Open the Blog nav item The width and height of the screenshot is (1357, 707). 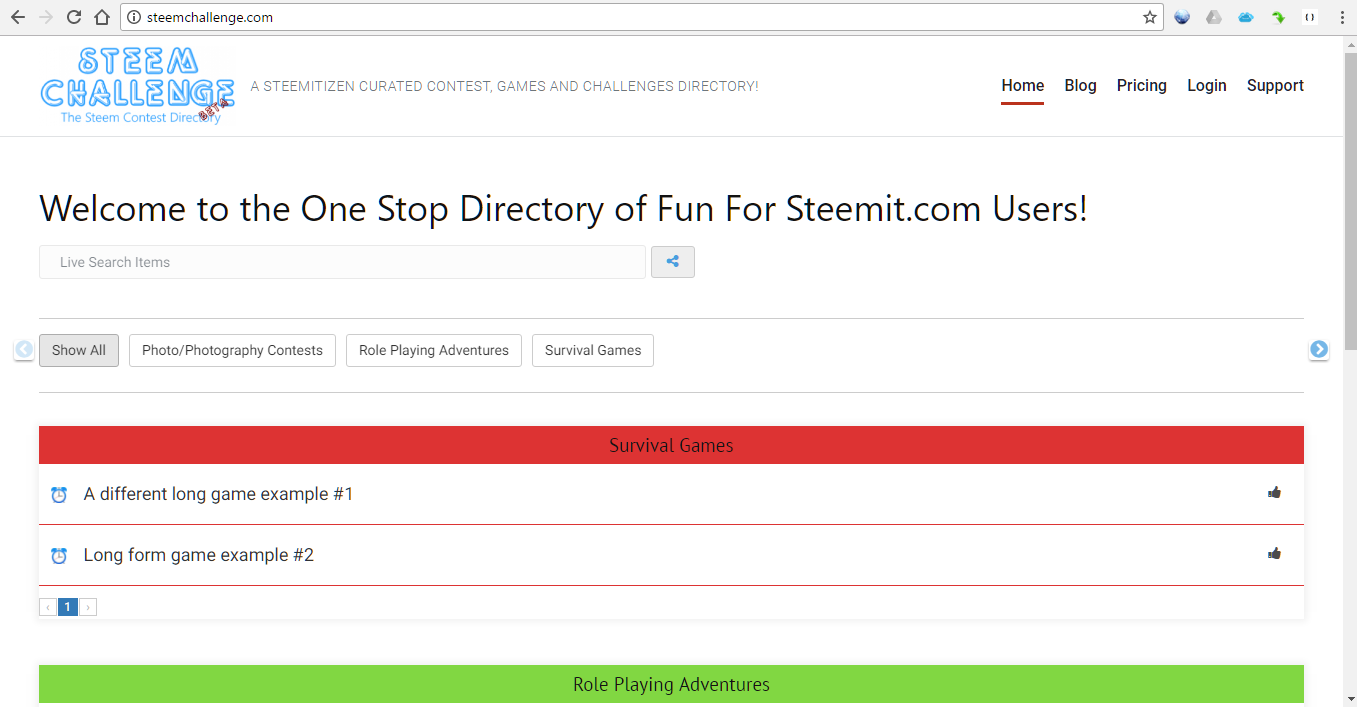point(1080,86)
